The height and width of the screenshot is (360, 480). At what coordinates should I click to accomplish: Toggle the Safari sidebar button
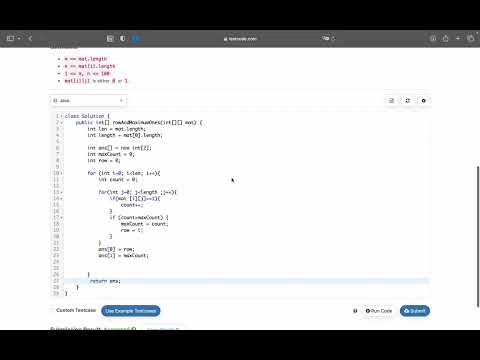point(10,38)
